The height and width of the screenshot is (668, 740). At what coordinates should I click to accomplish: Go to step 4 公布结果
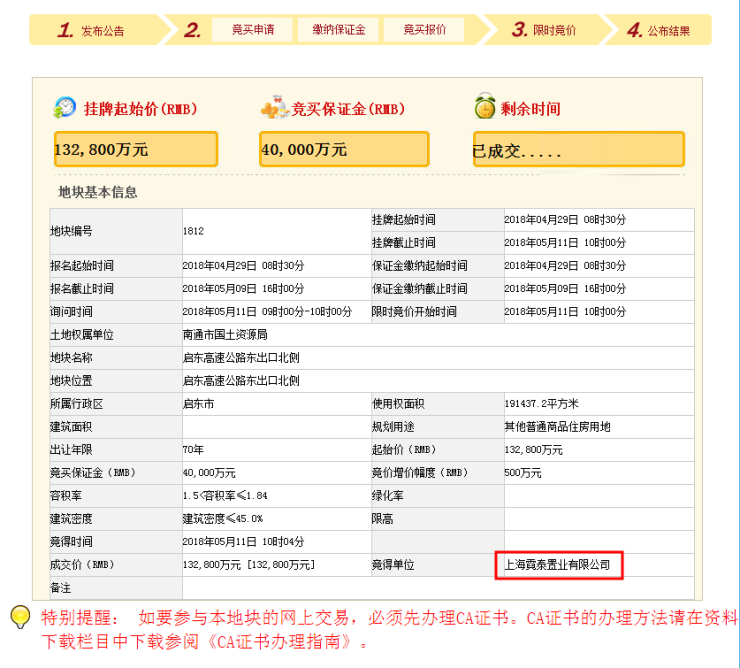[x=660, y=30]
